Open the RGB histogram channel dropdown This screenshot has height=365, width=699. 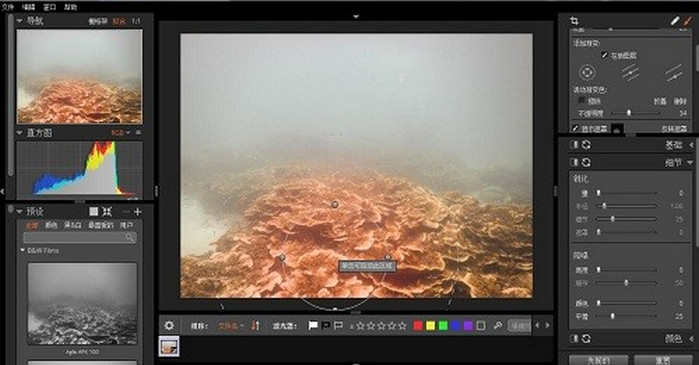120,133
